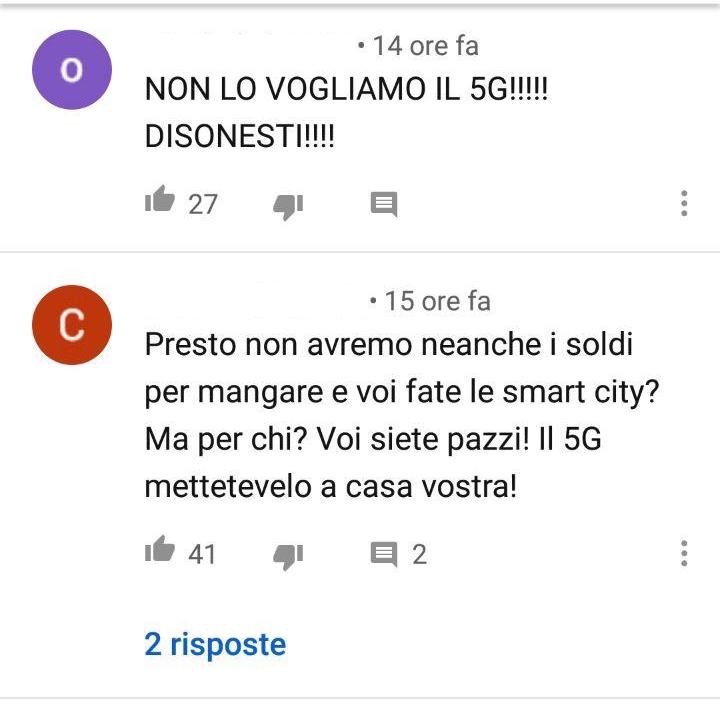Click the "14 ore fa" timestamp
This screenshot has width=720, height=706.
(x=425, y=46)
